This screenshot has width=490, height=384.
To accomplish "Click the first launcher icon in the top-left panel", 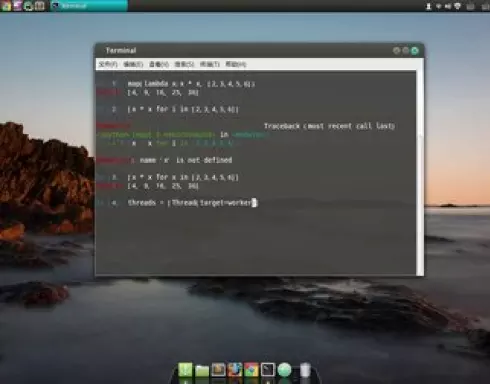I will [x=6, y=6].
